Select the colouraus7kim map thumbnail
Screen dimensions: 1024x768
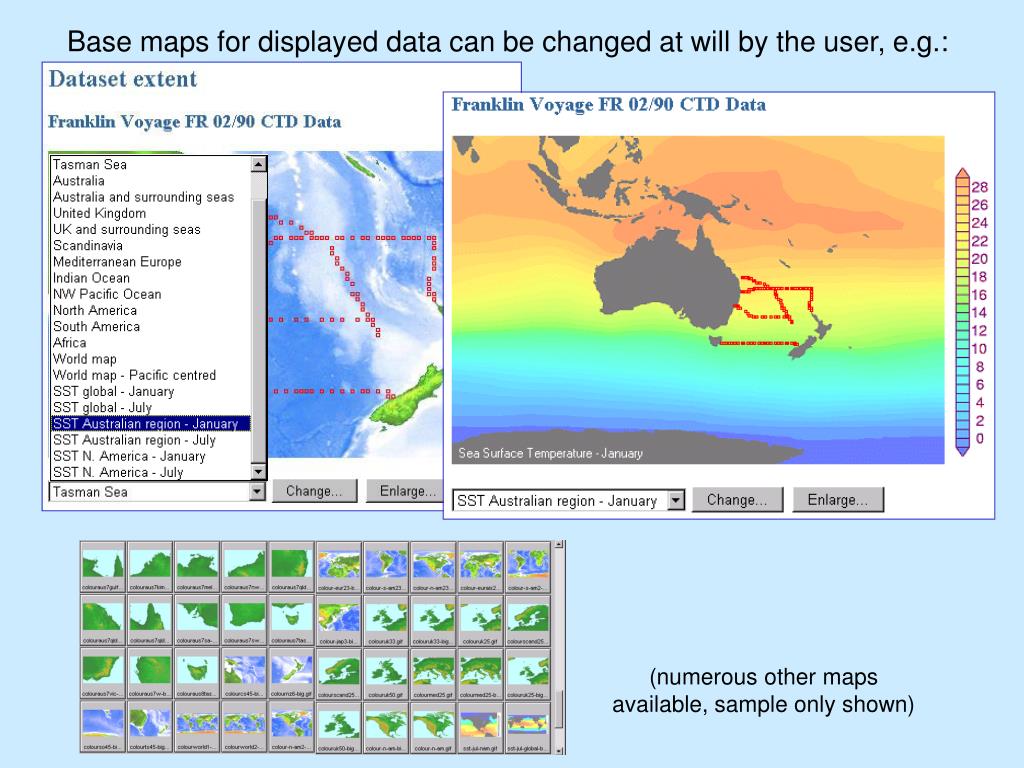pos(150,567)
